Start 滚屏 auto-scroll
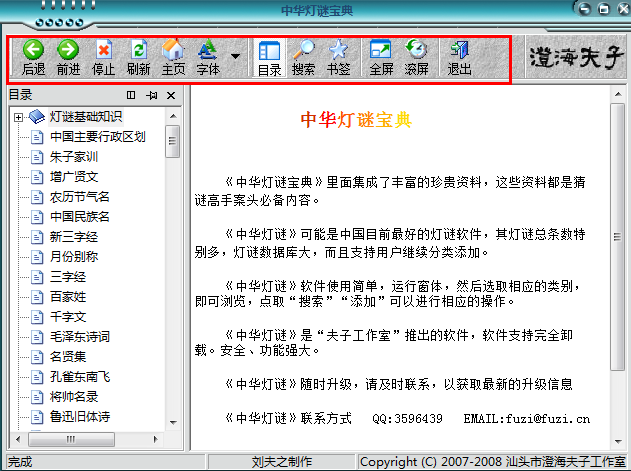 click(x=416, y=58)
